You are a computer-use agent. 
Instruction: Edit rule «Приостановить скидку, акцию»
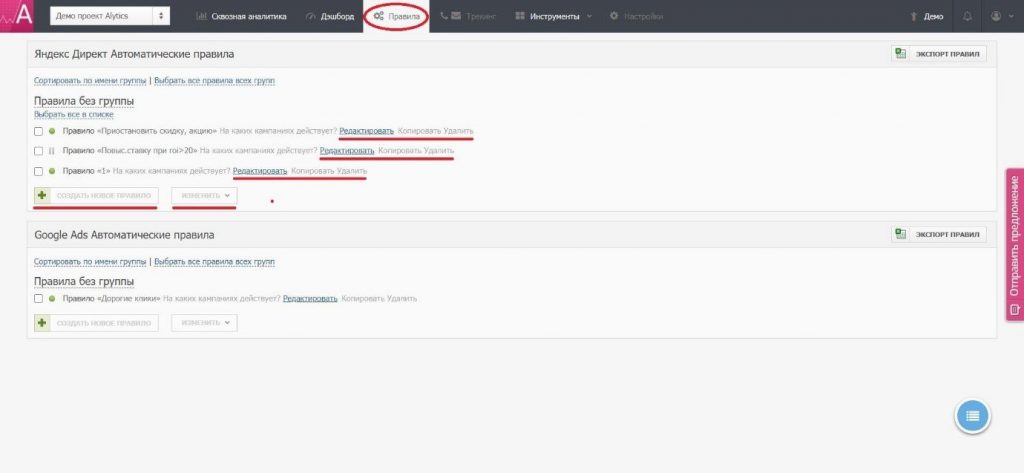pos(366,131)
